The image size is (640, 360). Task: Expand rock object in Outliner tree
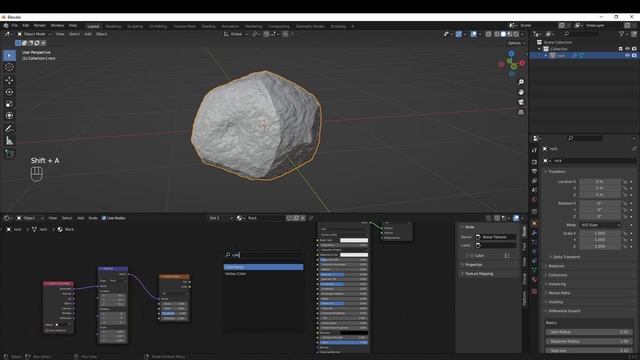tap(546, 56)
